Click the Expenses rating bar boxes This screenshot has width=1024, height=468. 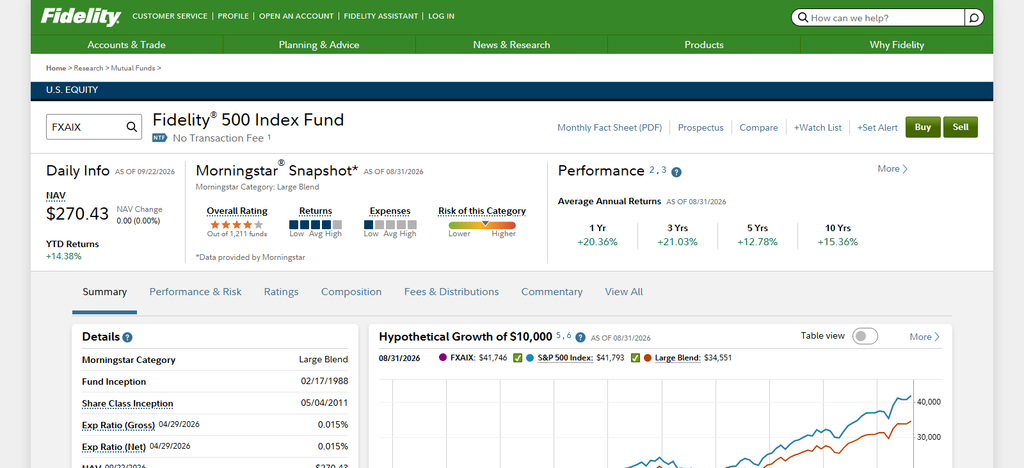(x=390, y=225)
